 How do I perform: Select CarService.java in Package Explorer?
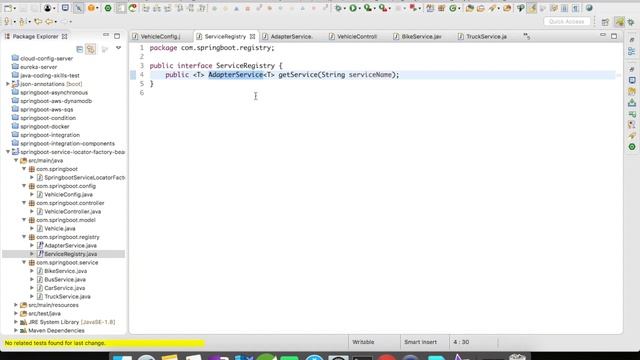(64, 288)
